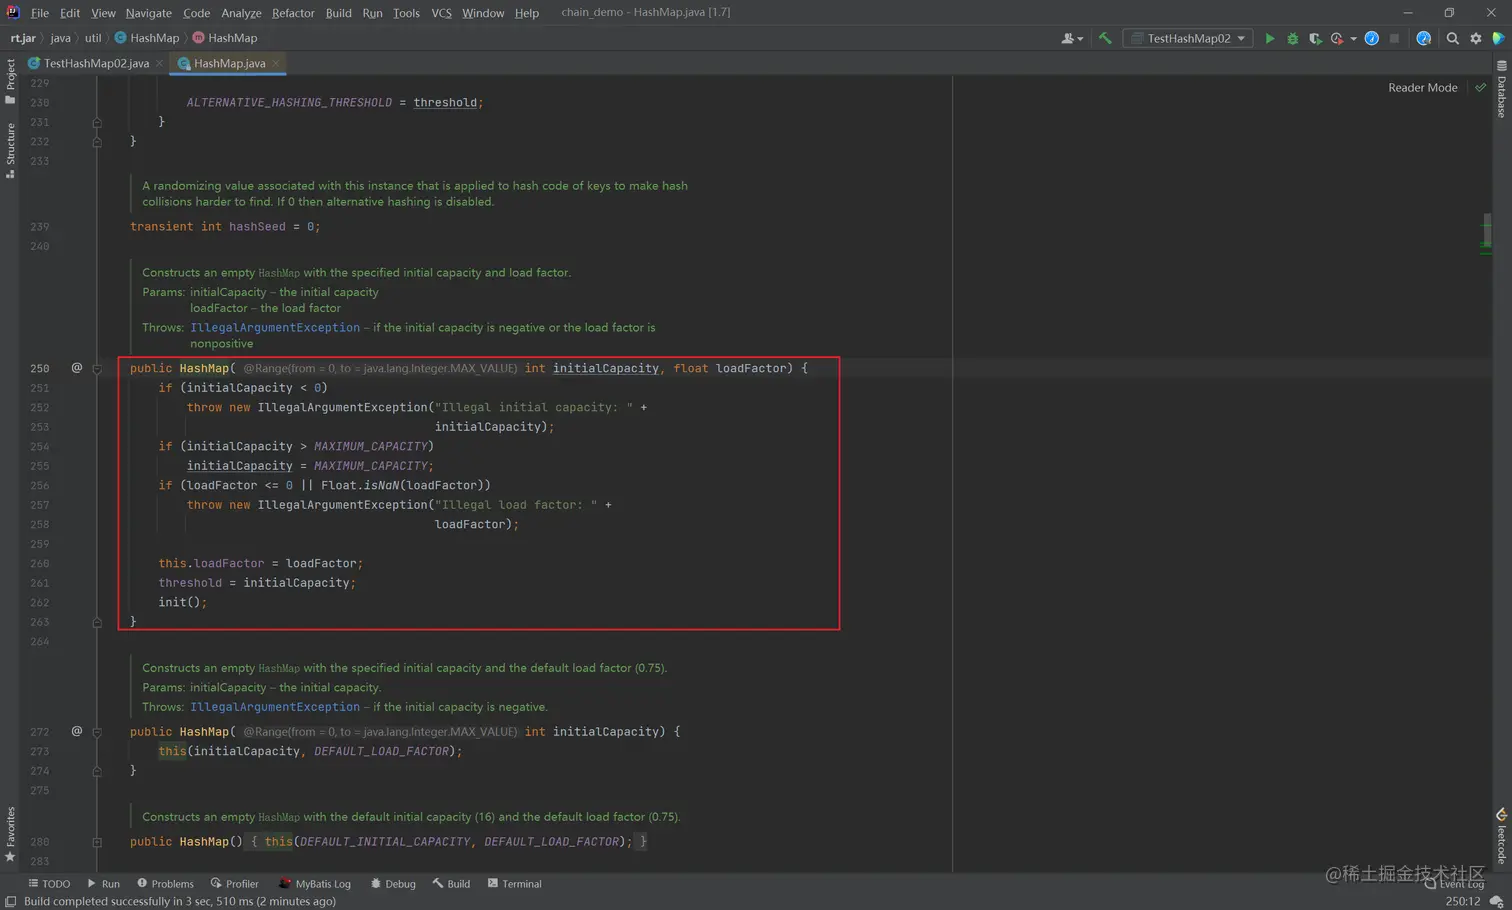The height and width of the screenshot is (910, 1512).
Task: Click HashMap class in breadcrumb
Action: tap(147, 38)
